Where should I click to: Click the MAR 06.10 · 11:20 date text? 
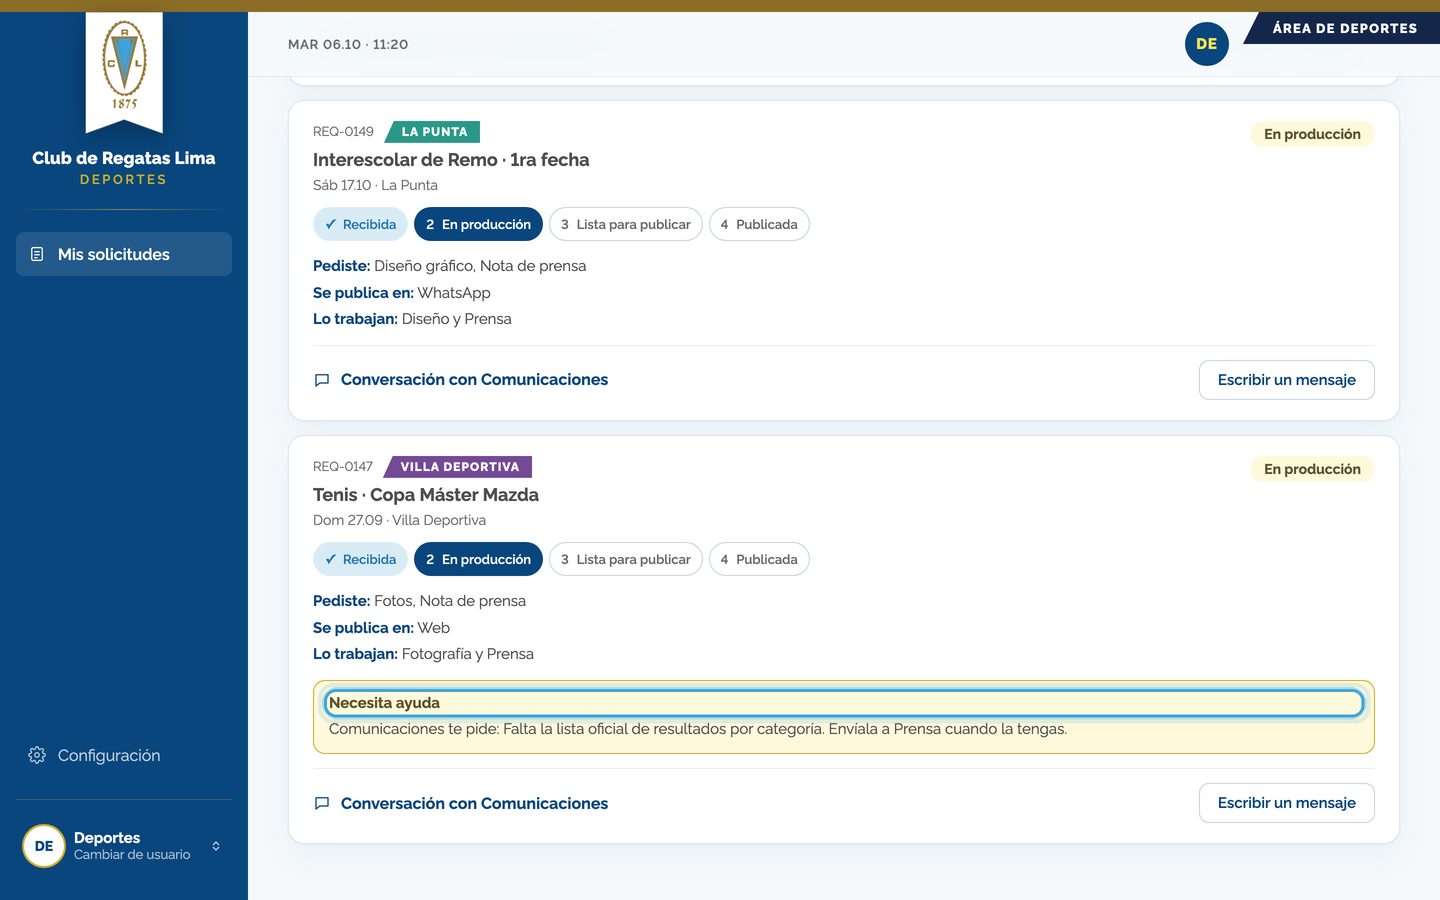[348, 44]
